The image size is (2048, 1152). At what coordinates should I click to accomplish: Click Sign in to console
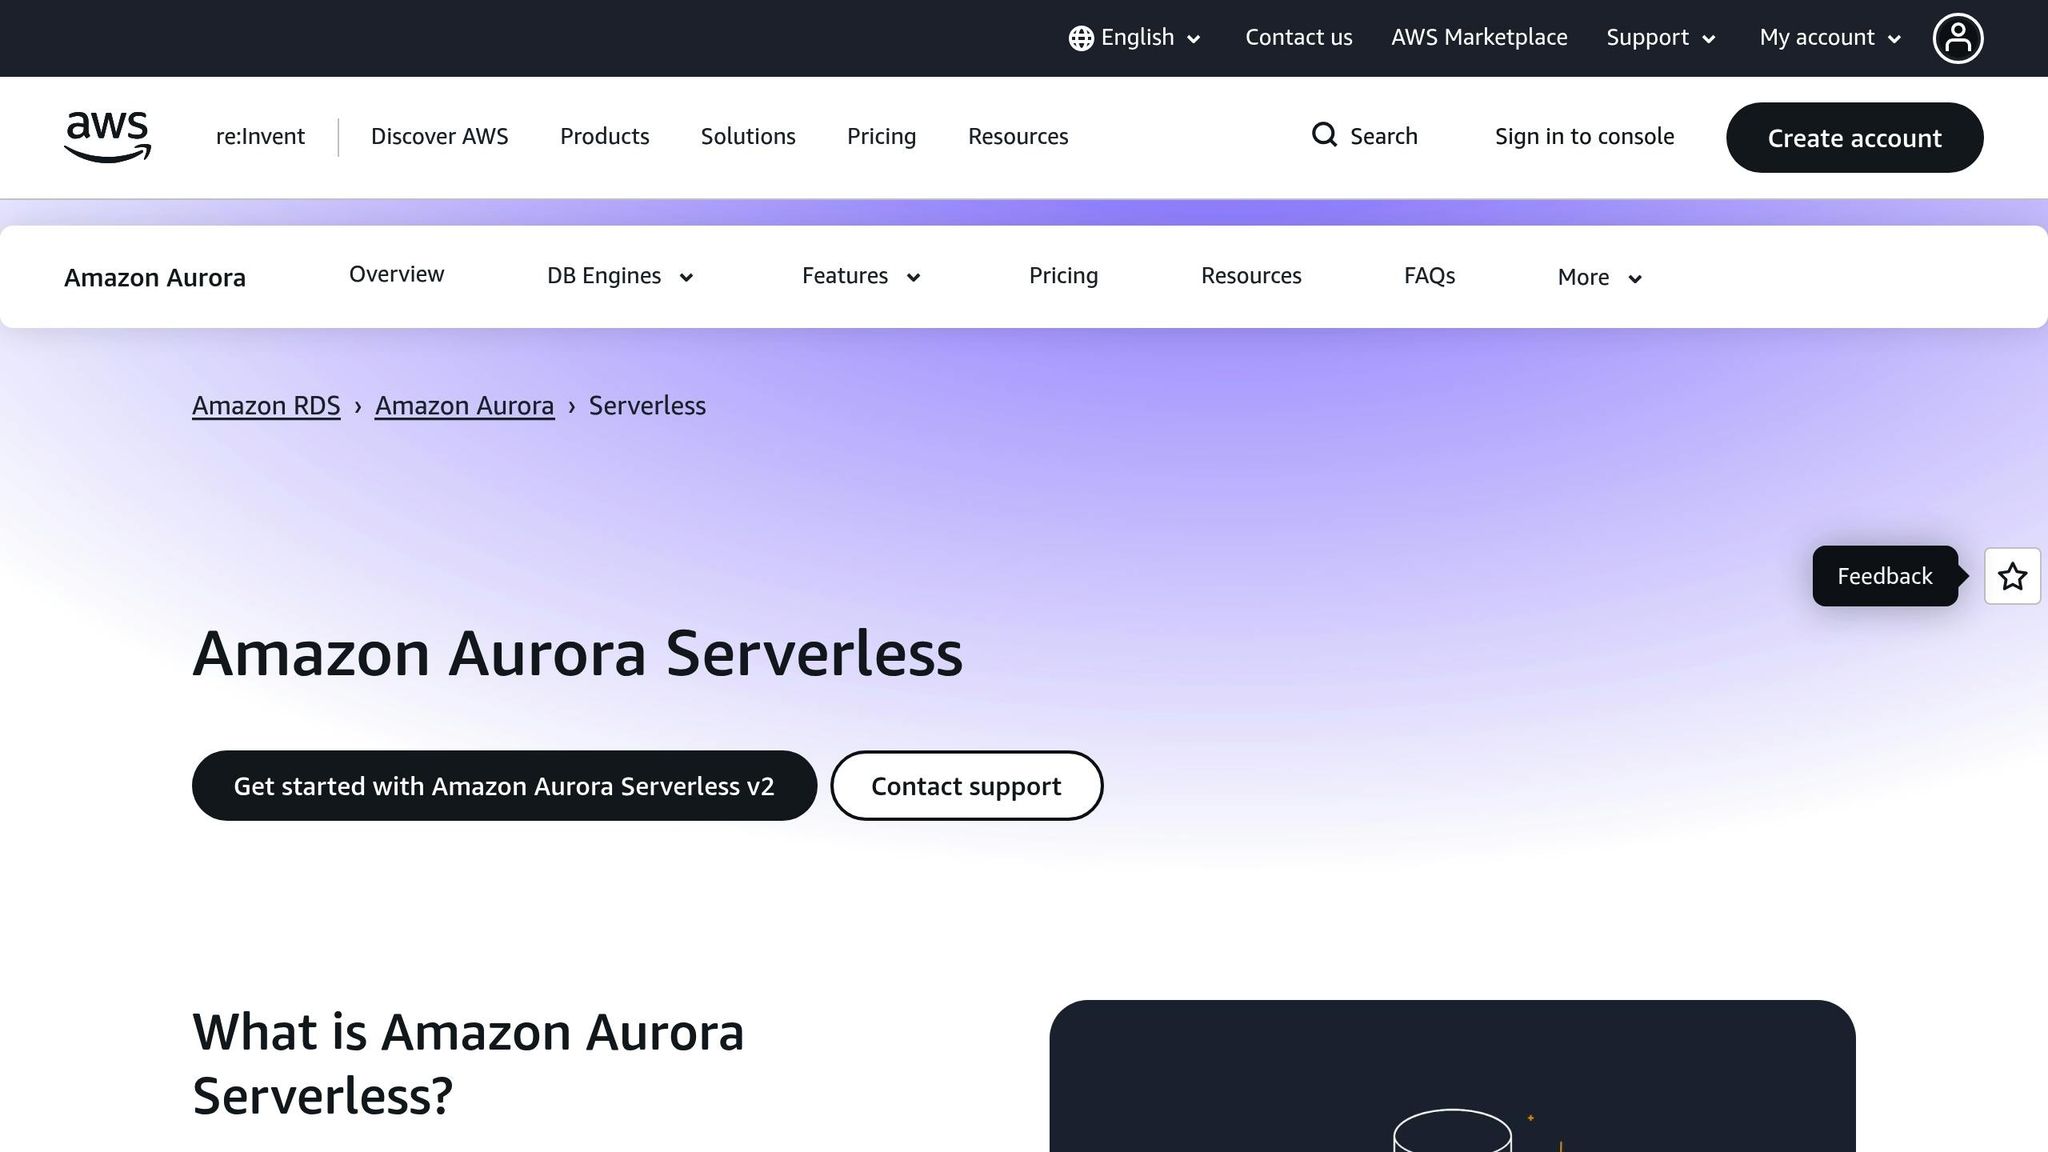1584,136
